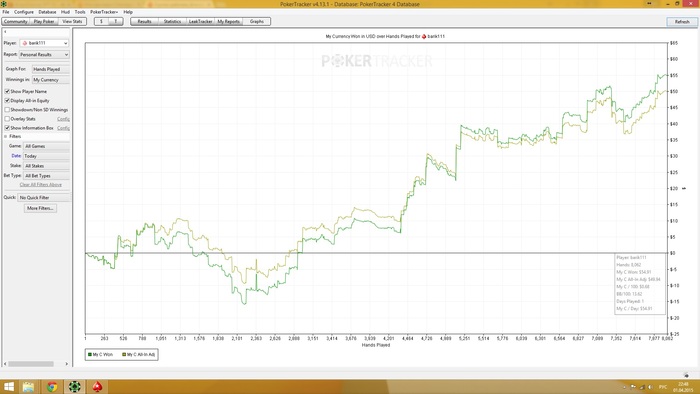The height and width of the screenshot is (394, 700).
Task: Open the Overlay Stats Config link
Action: tap(63, 119)
